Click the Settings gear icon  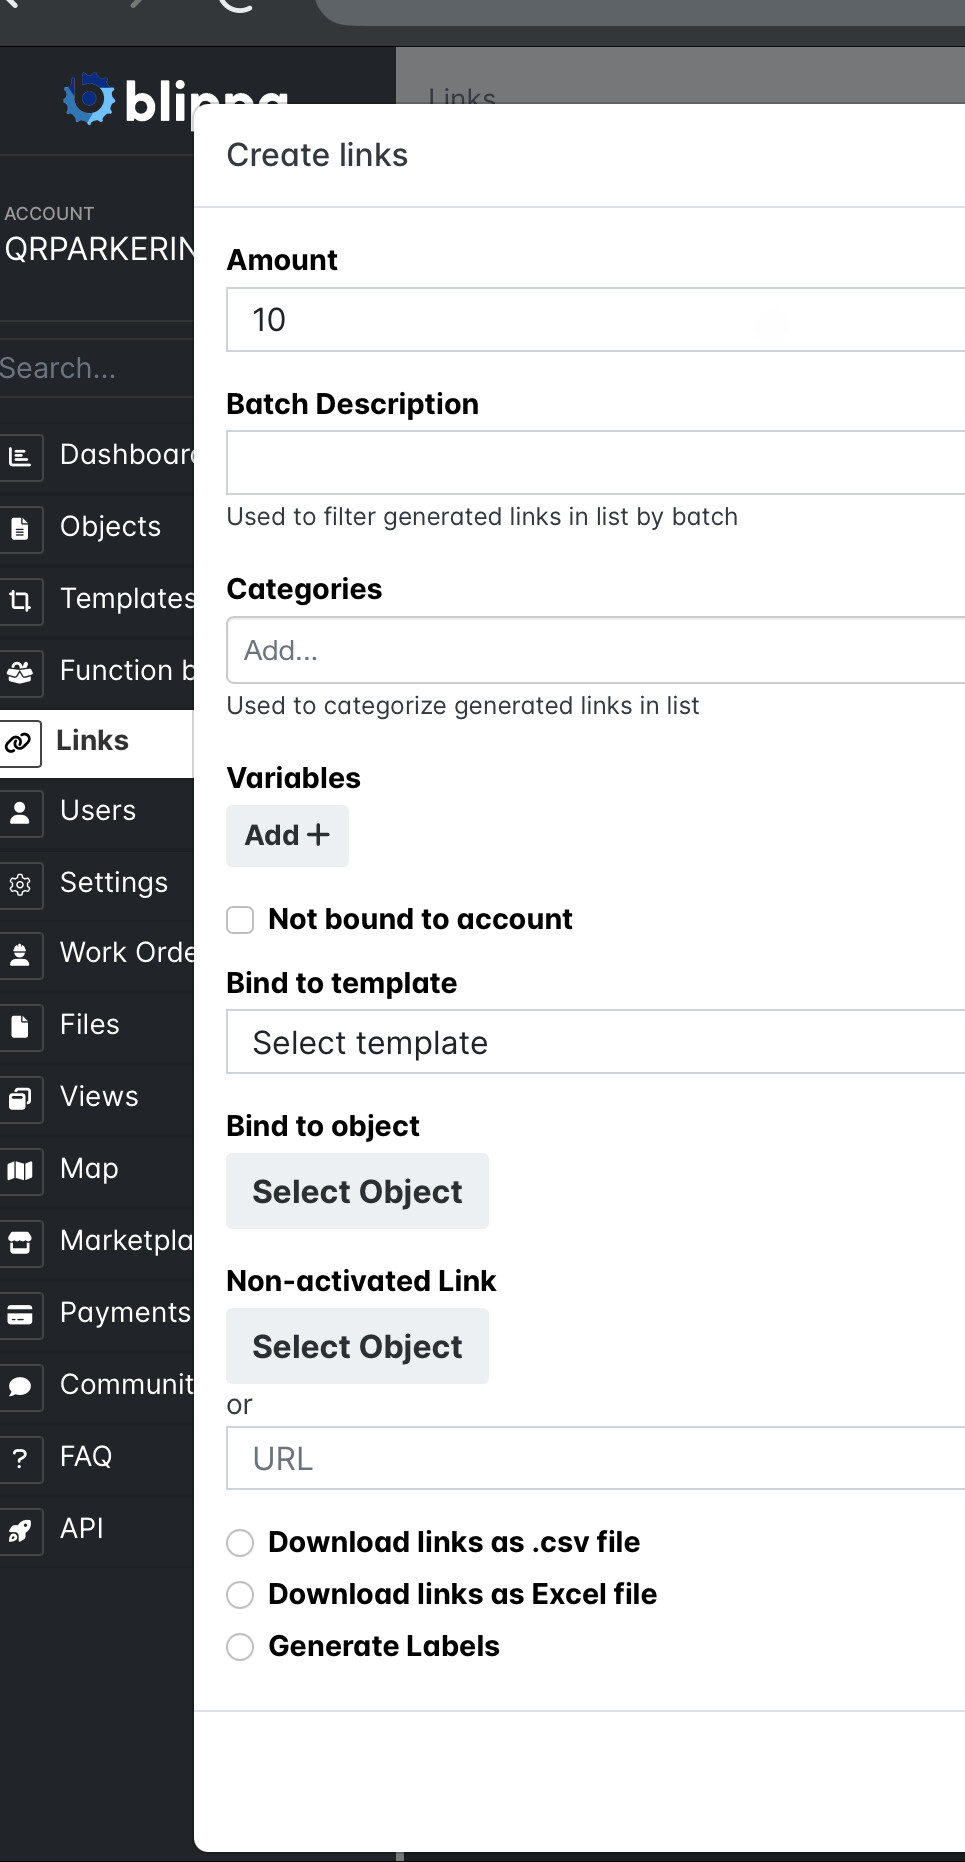20,884
